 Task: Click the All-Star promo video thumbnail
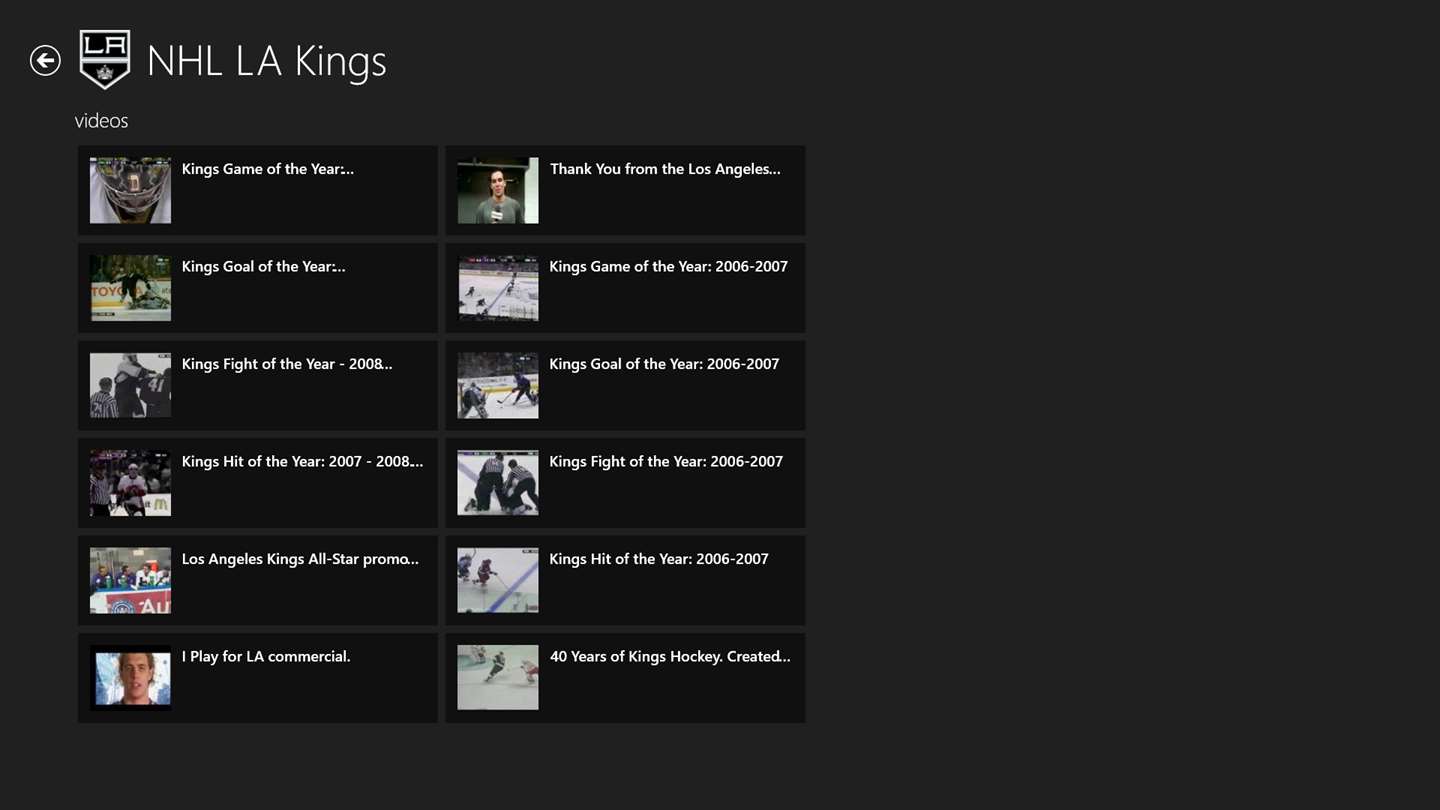pyautogui.click(x=130, y=580)
